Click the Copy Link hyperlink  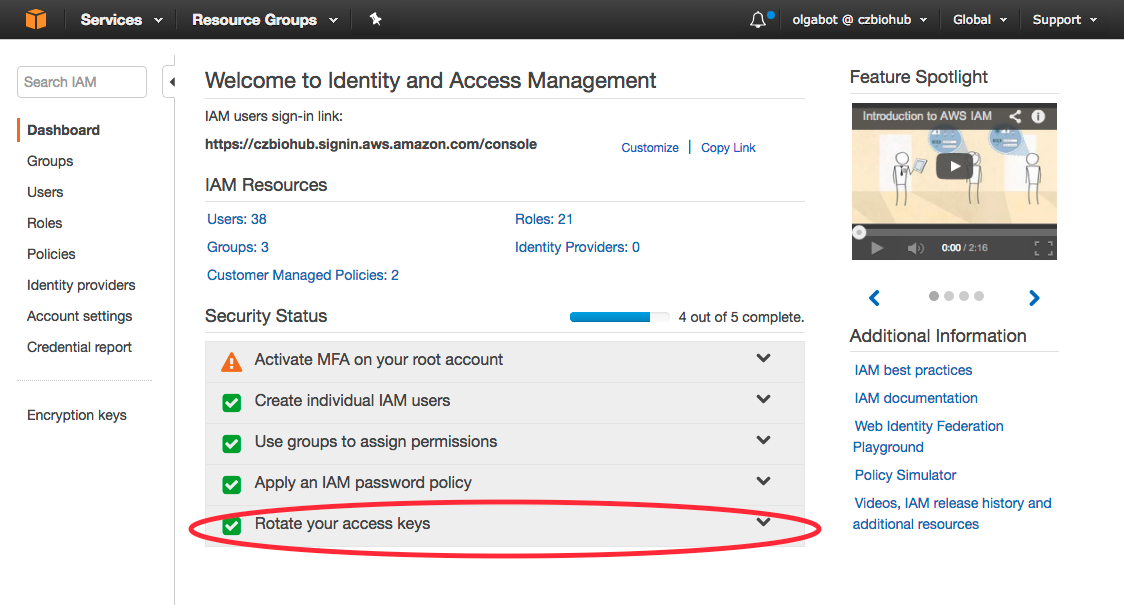coord(728,148)
